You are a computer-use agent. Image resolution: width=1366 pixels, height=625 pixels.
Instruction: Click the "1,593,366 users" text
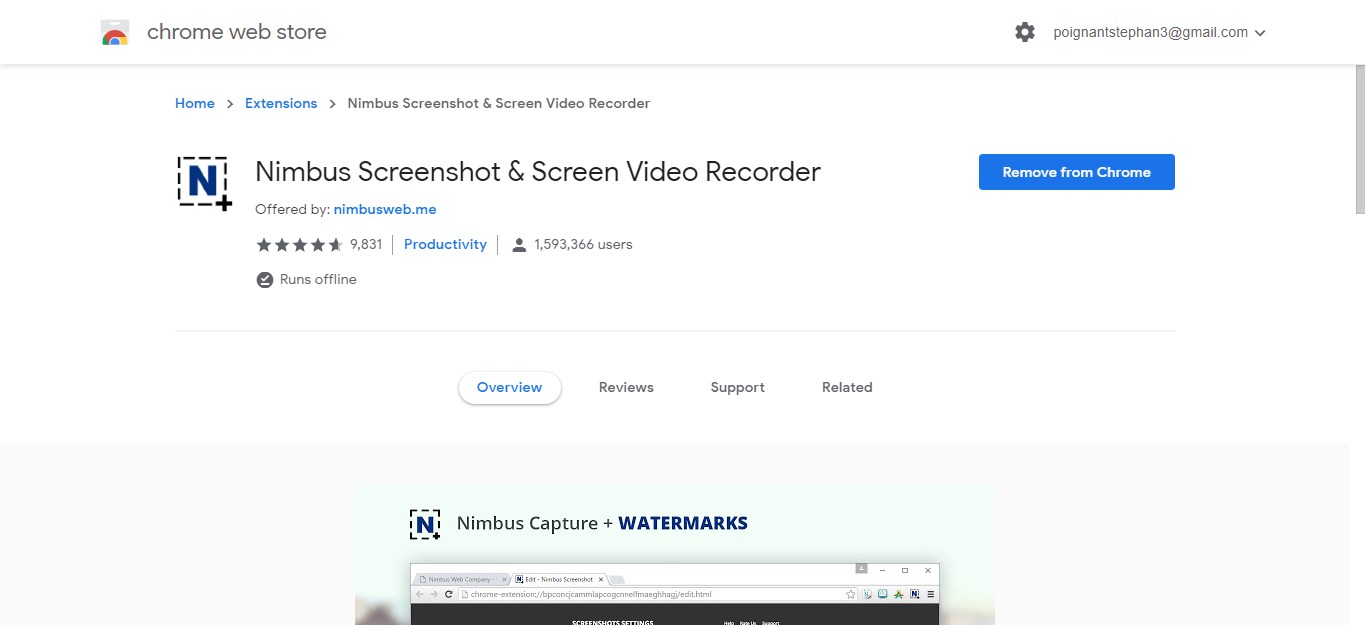click(x=584, y=245)
